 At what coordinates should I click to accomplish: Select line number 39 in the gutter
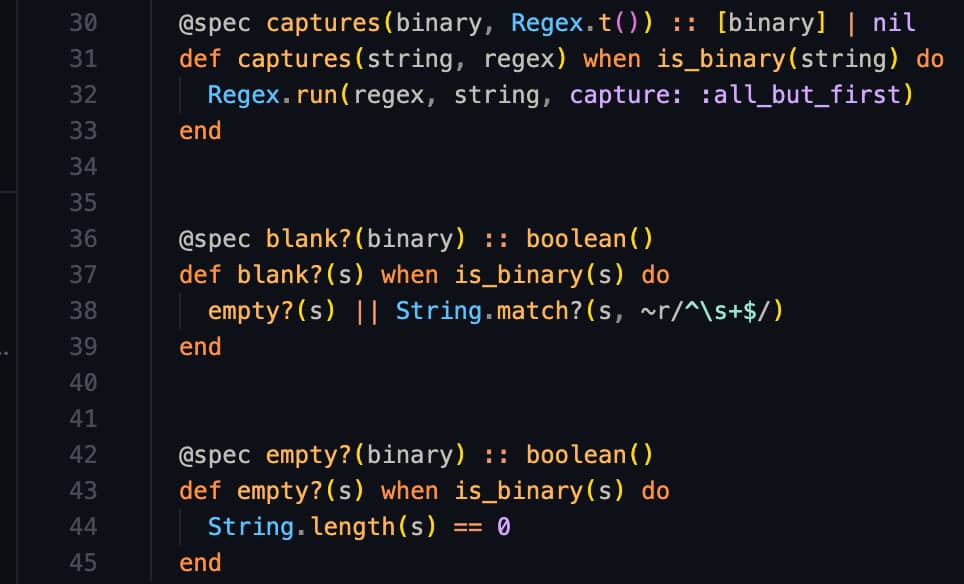point(83,347)
